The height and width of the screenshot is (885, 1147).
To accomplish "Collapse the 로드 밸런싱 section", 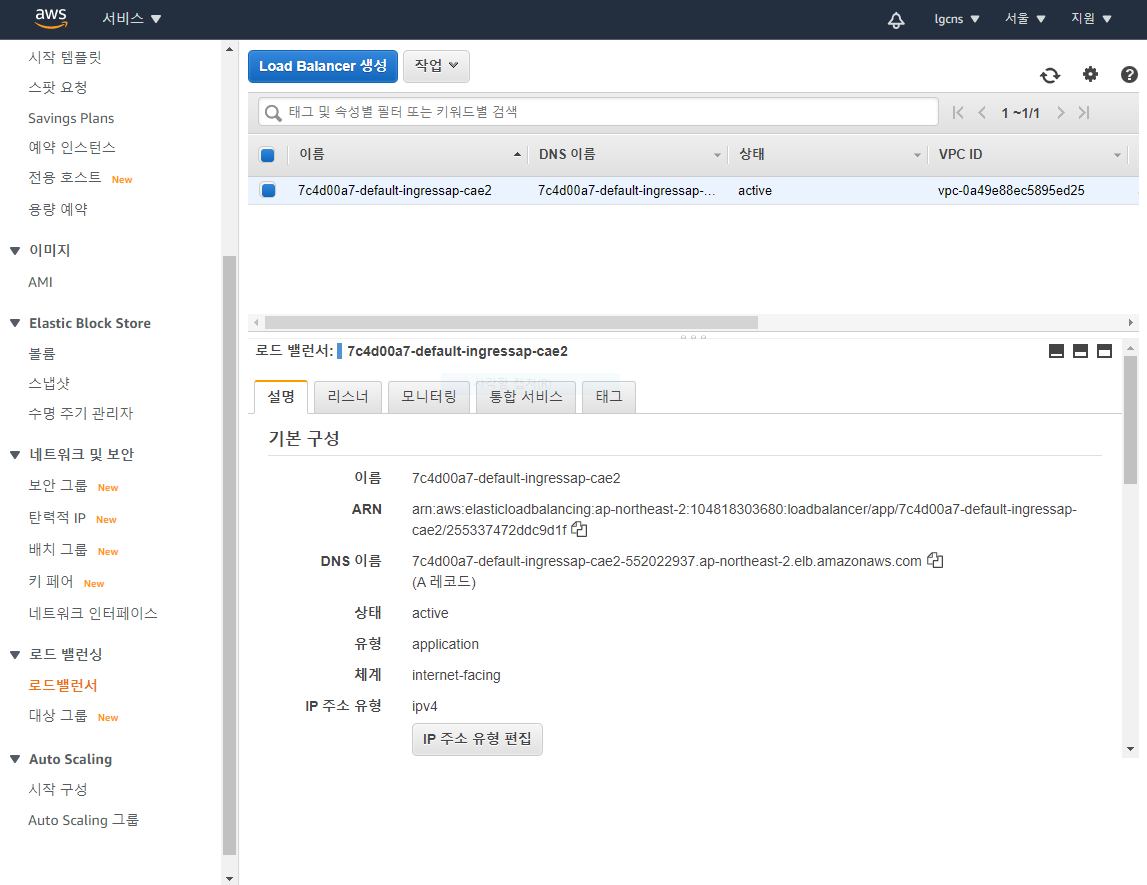I will pyautogui.click(x=15, y=655).
